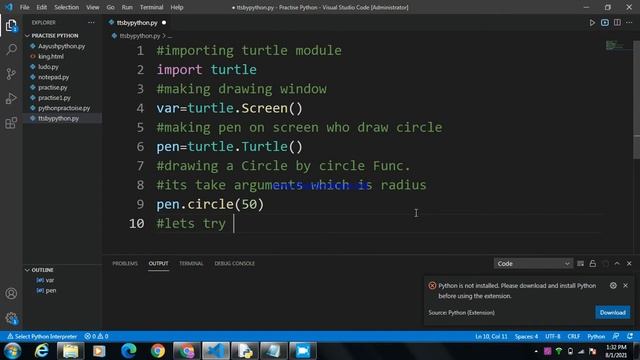Open practise.py in explorer
The width and height of the screenshot is (640, 360).
point(53,87)
